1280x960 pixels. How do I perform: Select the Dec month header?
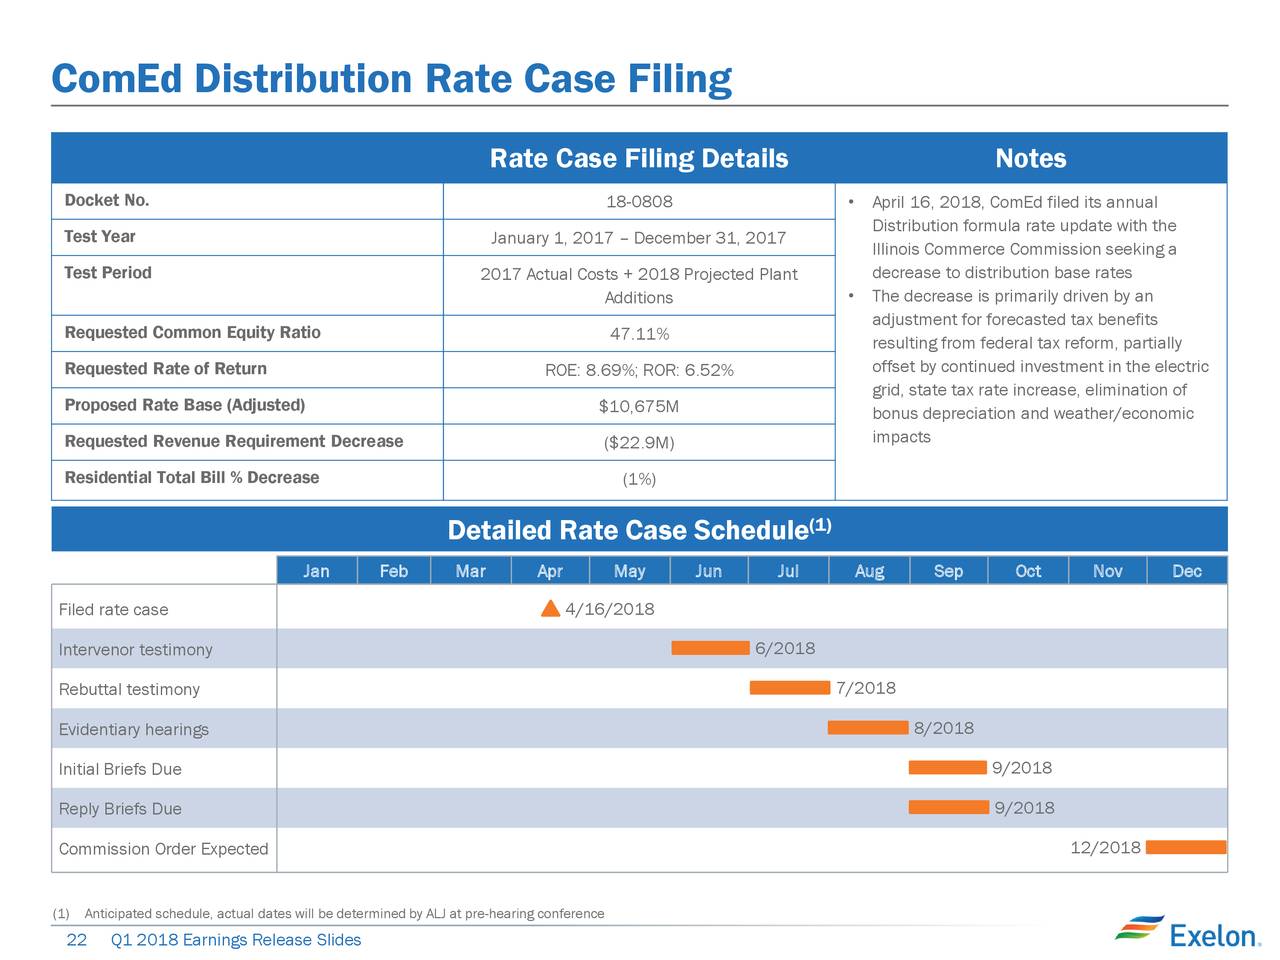1187,571
